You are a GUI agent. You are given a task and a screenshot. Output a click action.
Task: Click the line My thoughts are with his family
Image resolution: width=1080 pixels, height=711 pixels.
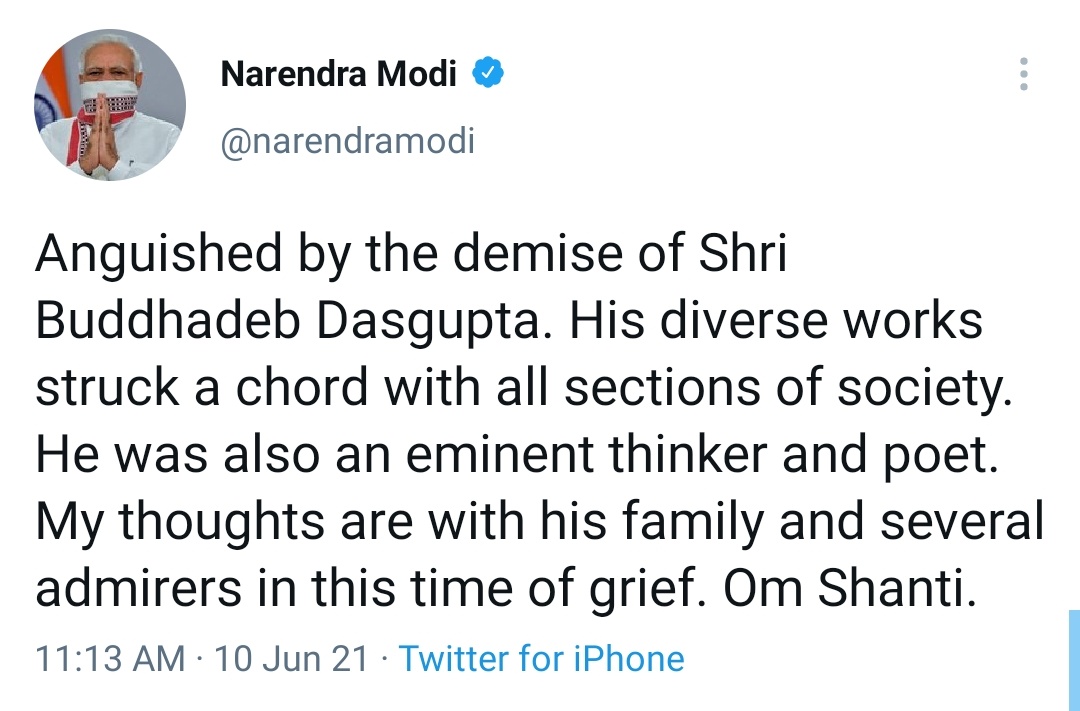point(399,522)
